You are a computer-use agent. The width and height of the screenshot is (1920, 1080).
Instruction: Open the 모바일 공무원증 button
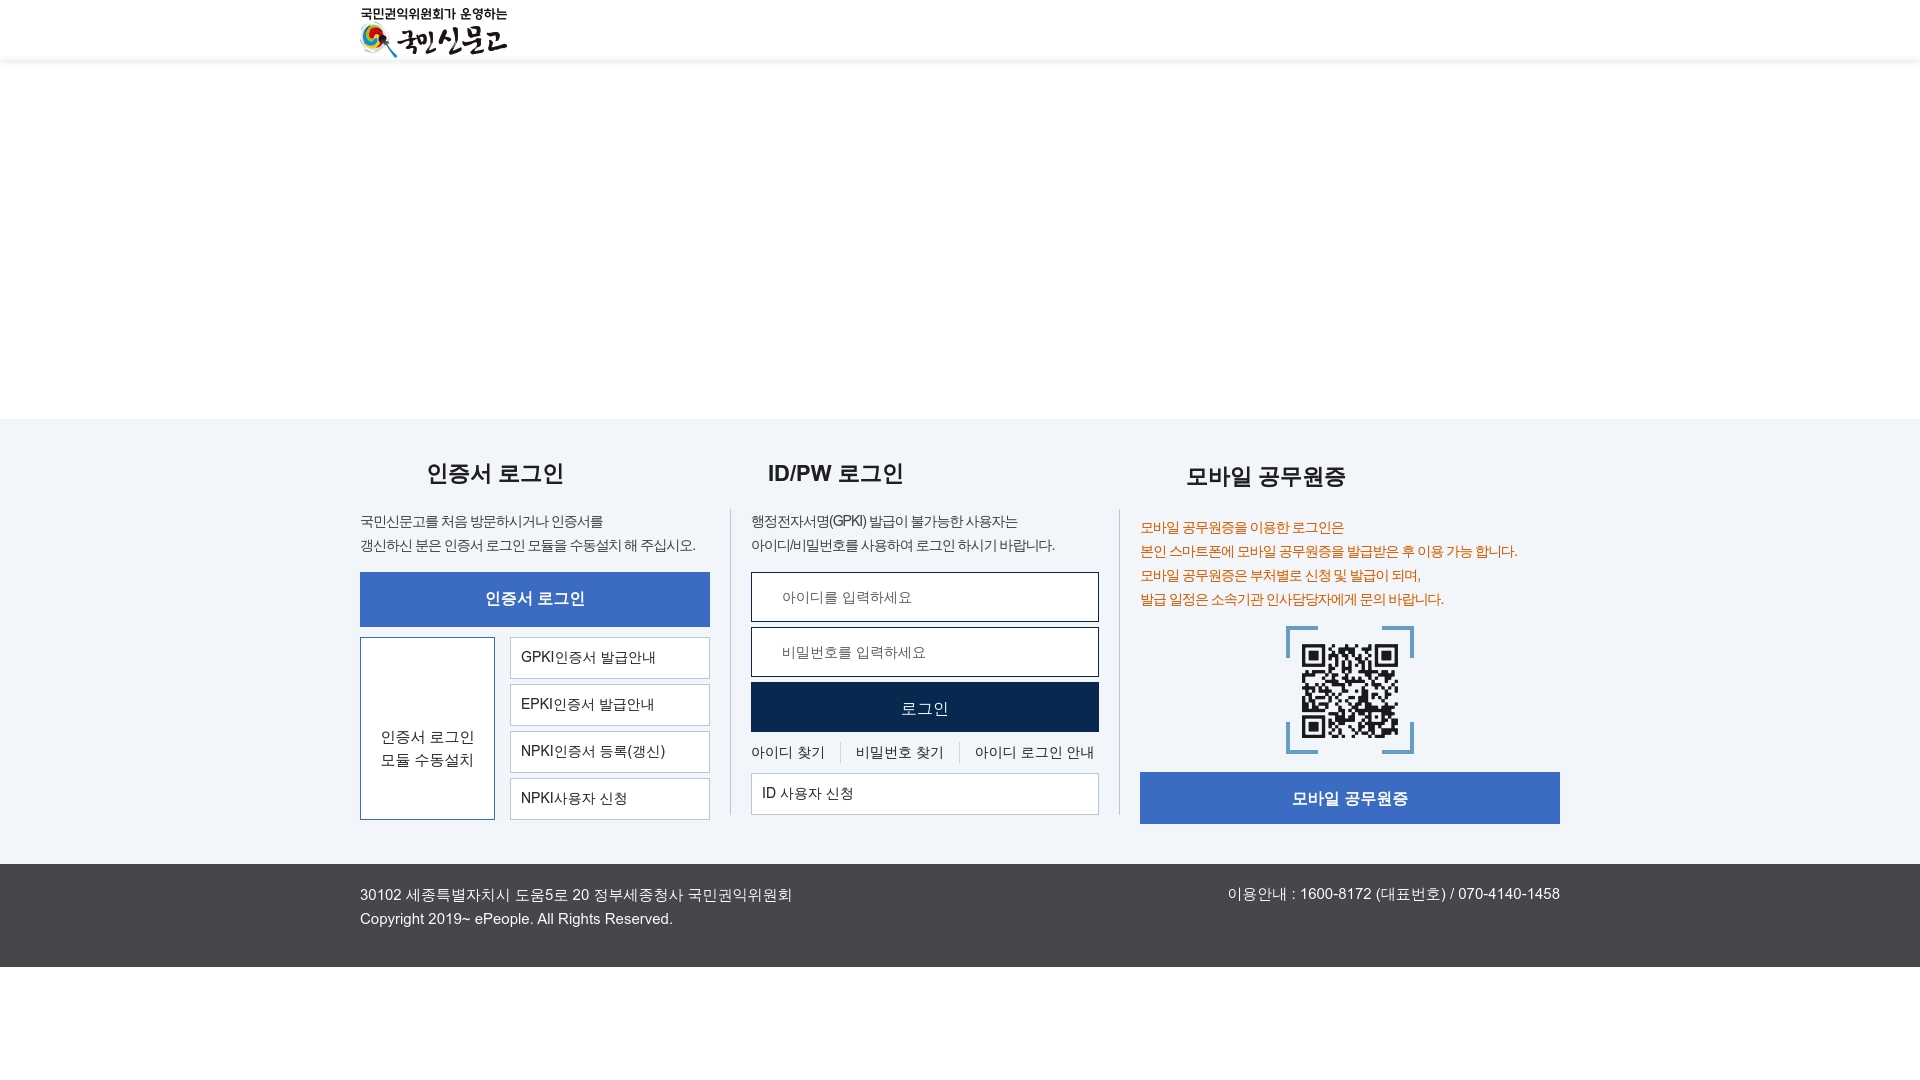1349,798
